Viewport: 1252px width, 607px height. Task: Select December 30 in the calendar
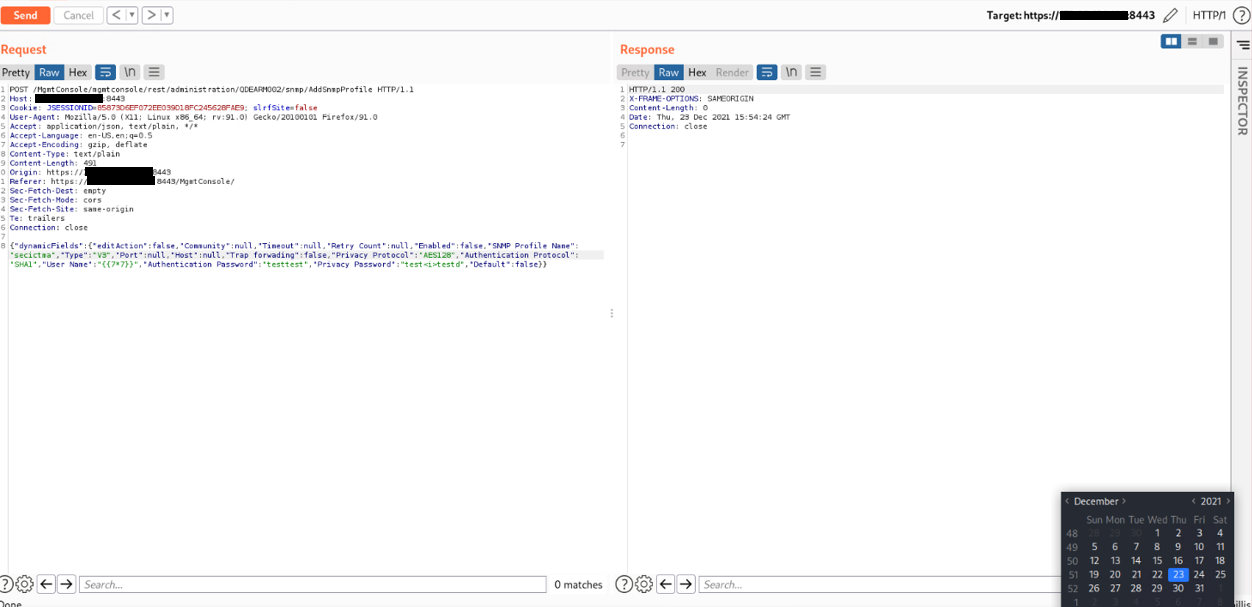pyautogui.click(x=1178, y=588)
